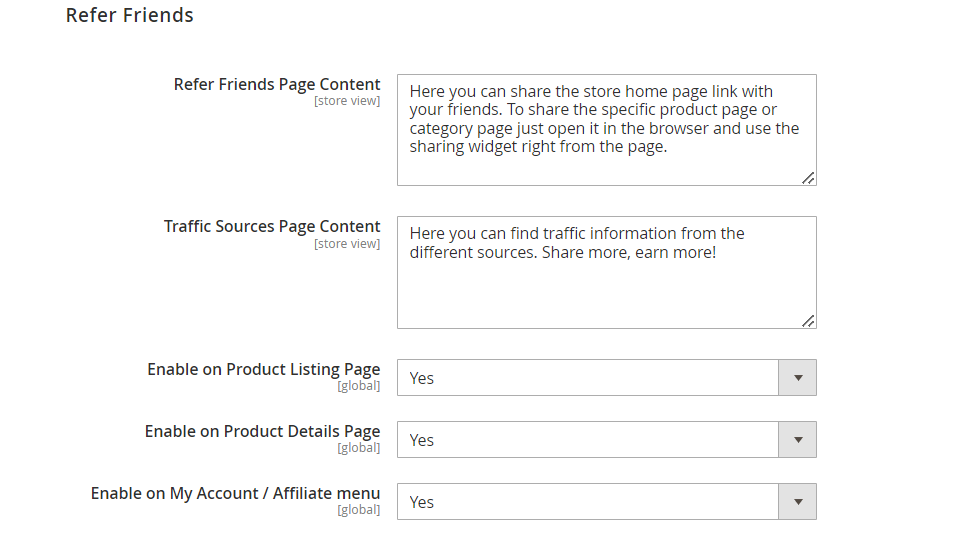Screen dimensions: 967x545
Task: Grab resize handle of Traffic Sources textarea
Action: click(x=808, y=321)
